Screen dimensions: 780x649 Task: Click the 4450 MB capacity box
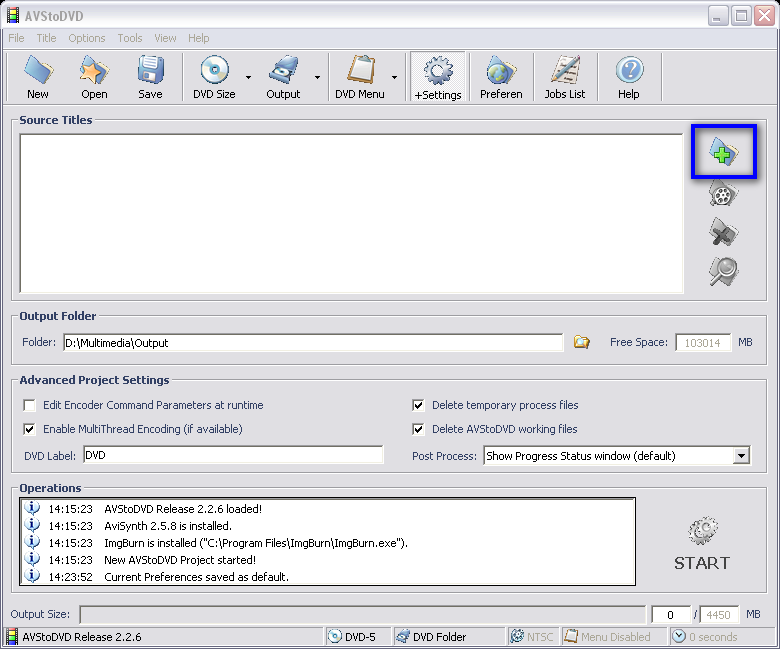(x=719, y=615)
